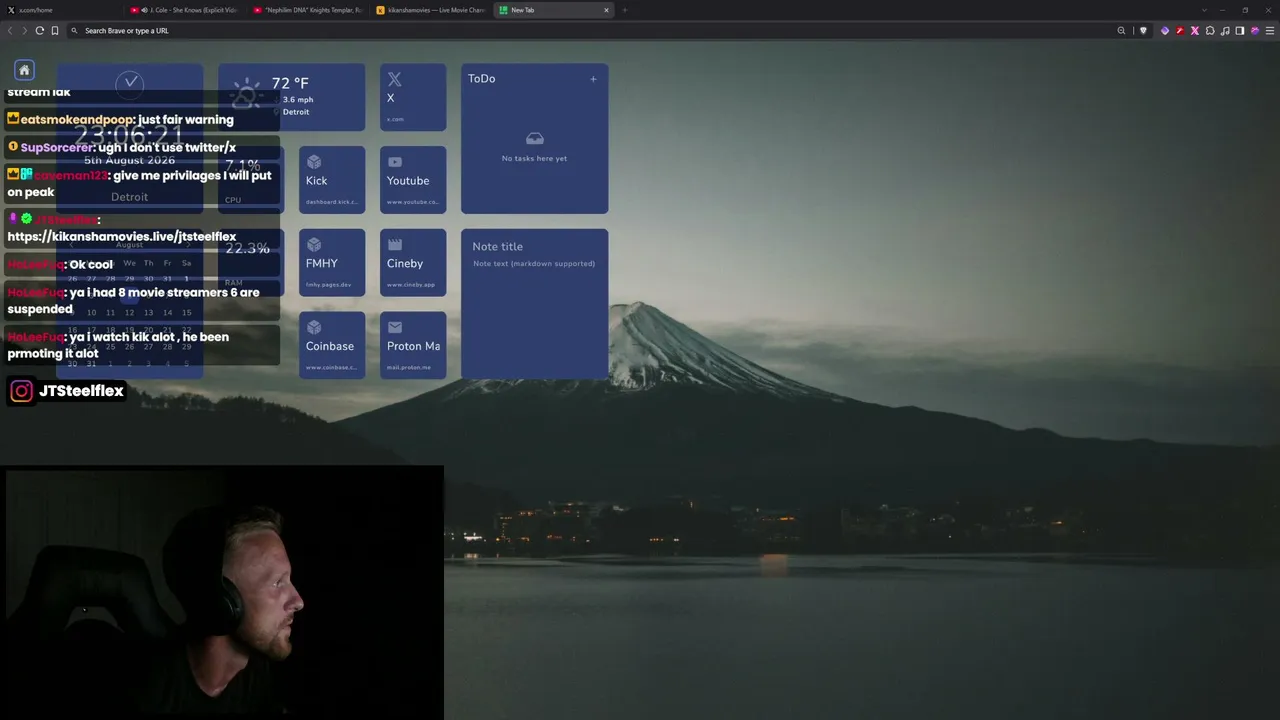Image resolution: width=1280 pixels, height=720 pixels.
Task: Click the 'No tasks here yet' text
Action: click(534, 159)
